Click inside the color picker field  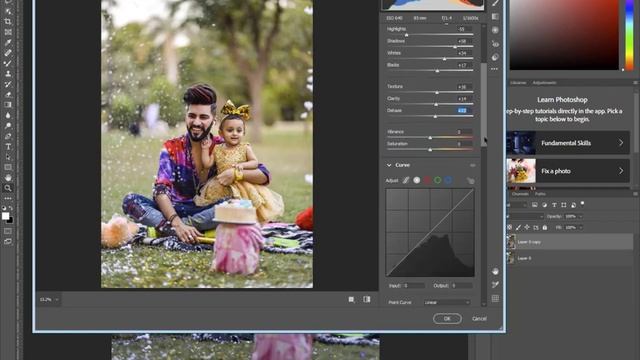pyautogui.click(x=564, y=35)
